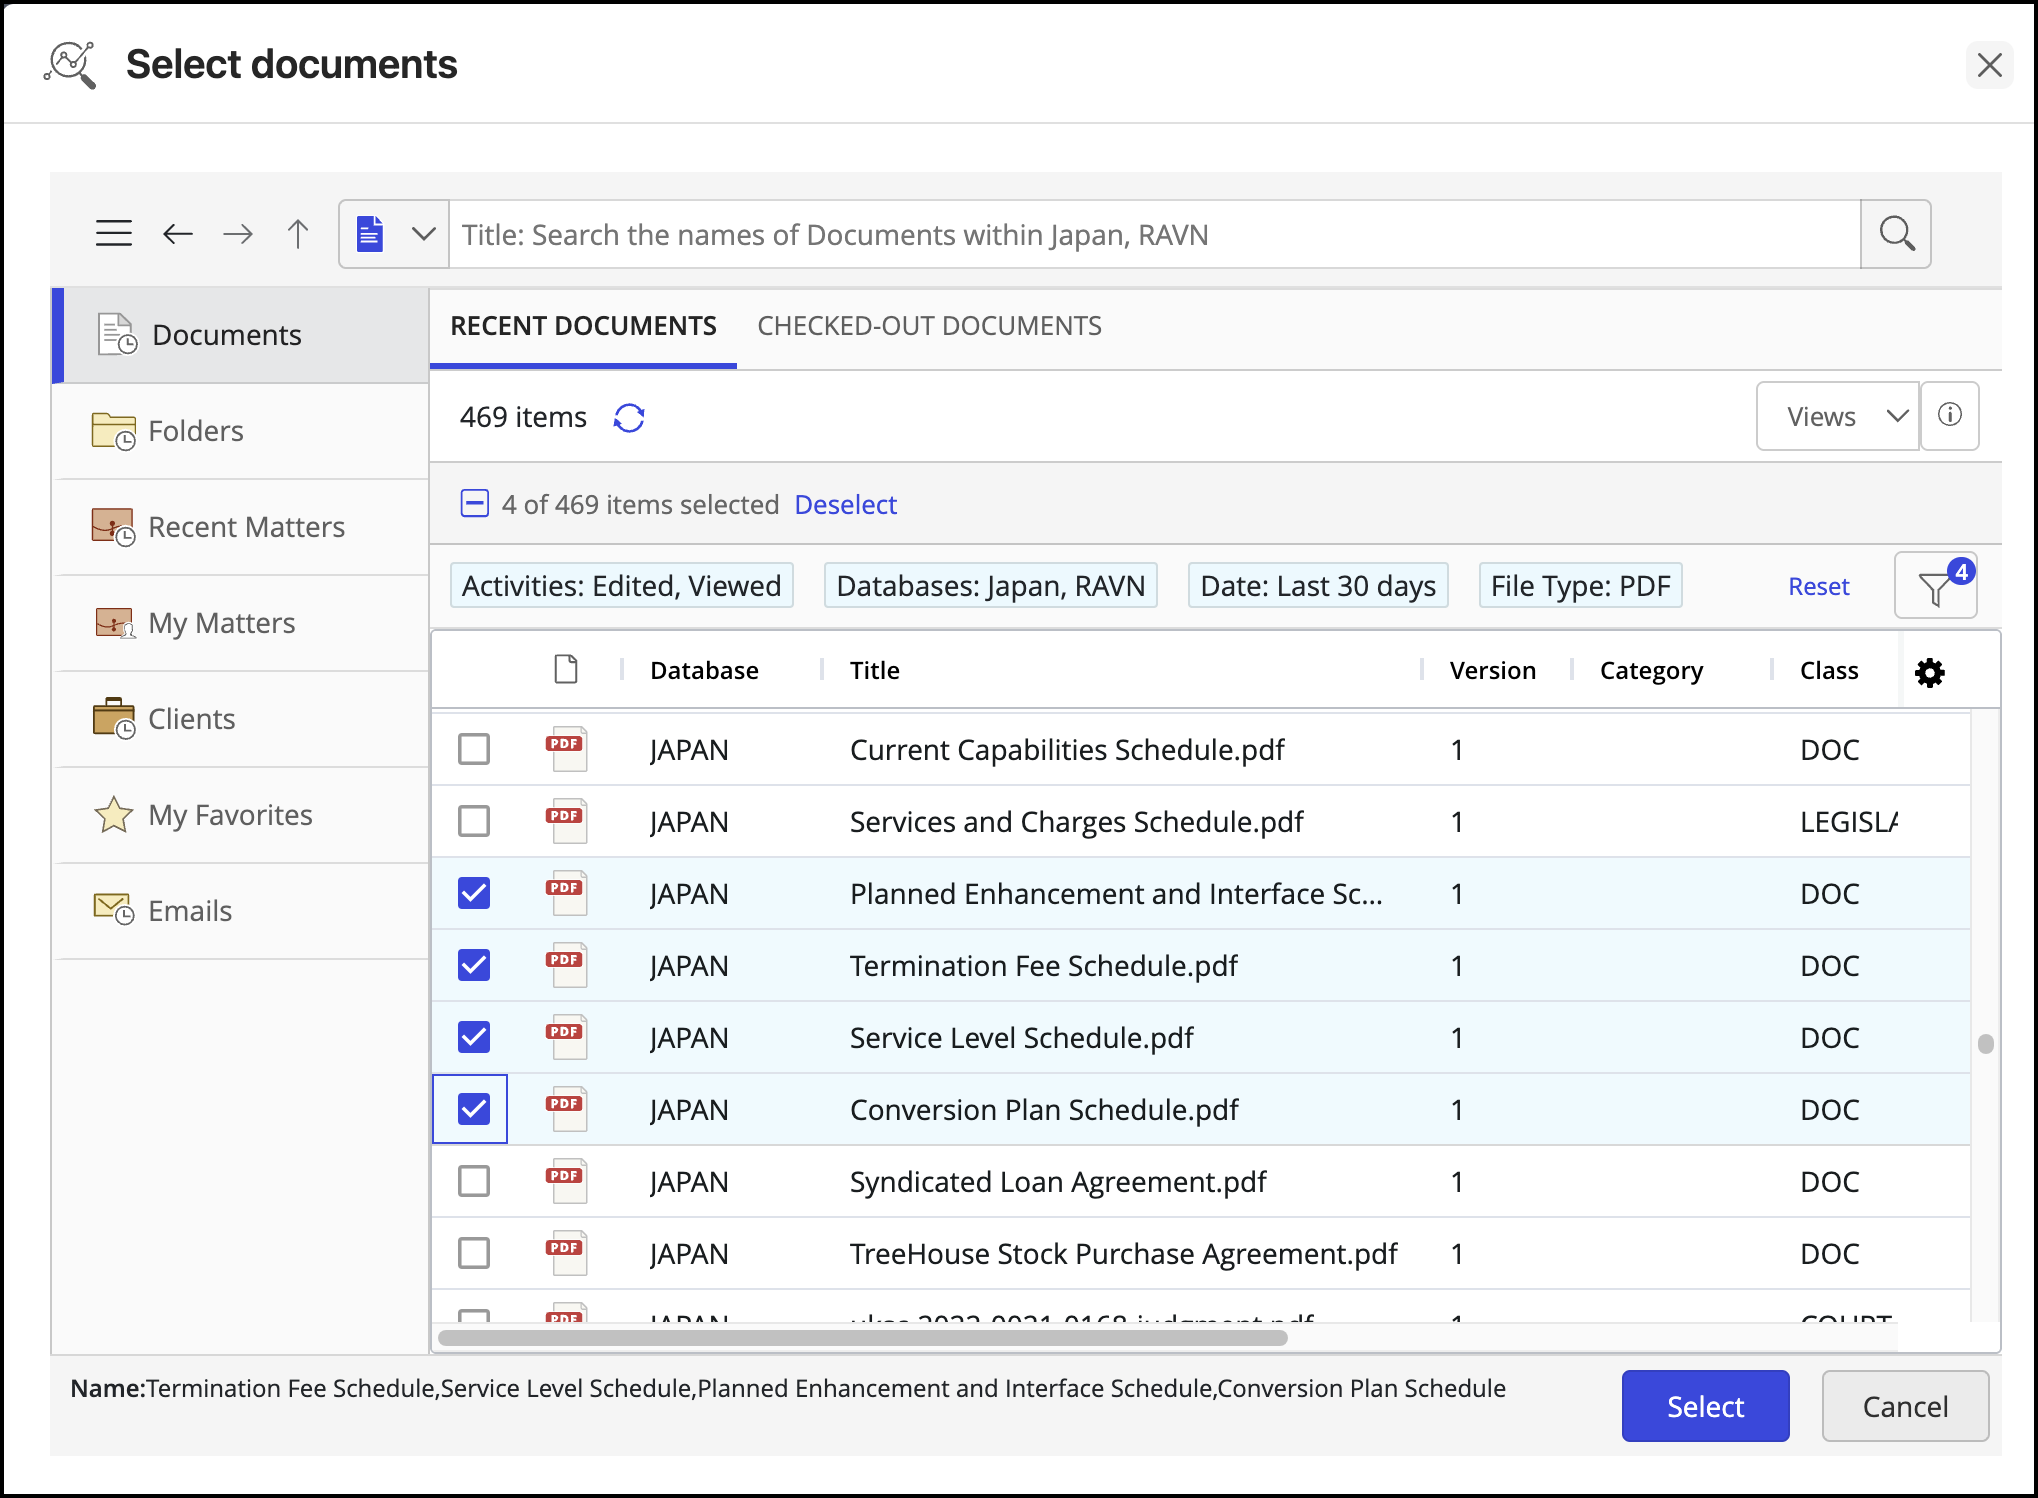Navigate back with left arrow
This screenshot has height=1498, width=2038.
[x=177, y=234]
